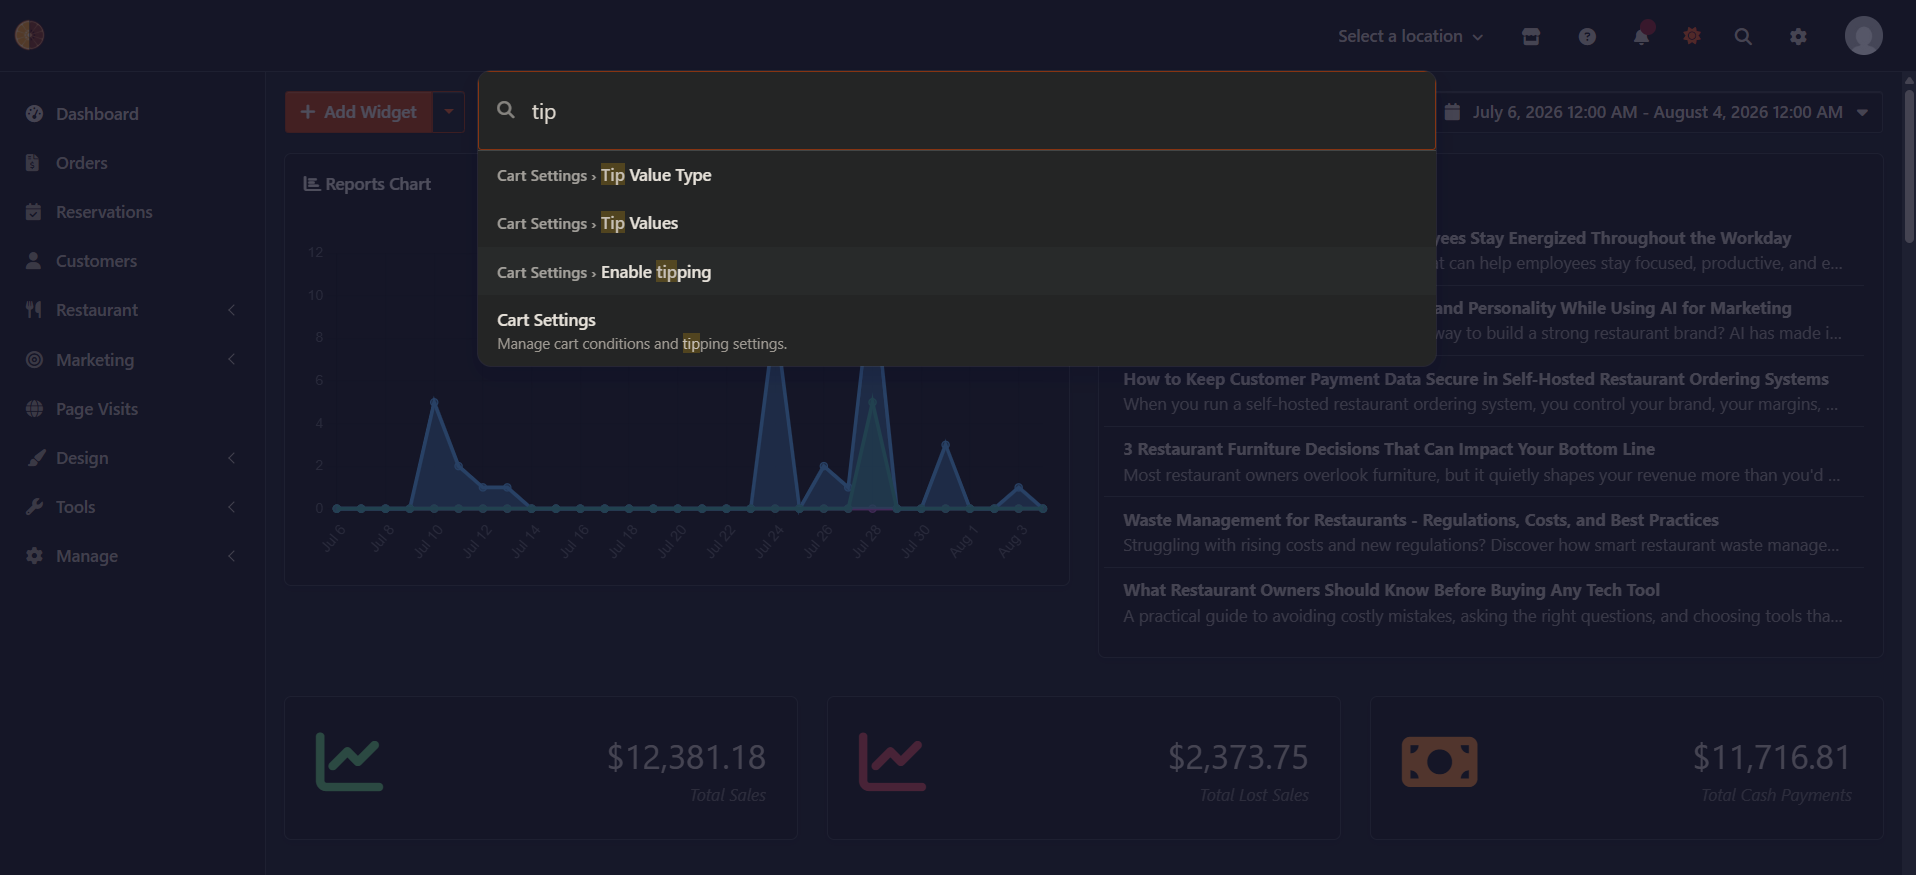Image resolution: width=1916 pixels, height=875 pixels.
Task: Open Customers in sidebar
Action: [132, 261]
